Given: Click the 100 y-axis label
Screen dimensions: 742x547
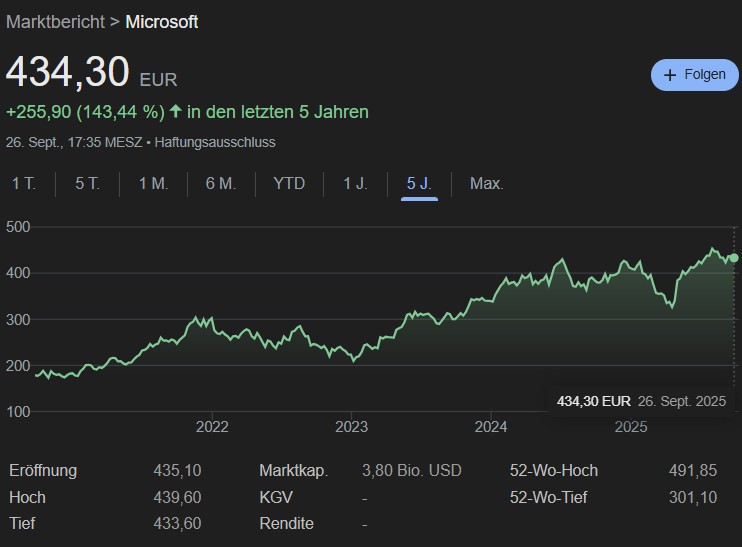Looking at the screenshot, I should pyautogui.click(x=18, y=412).
